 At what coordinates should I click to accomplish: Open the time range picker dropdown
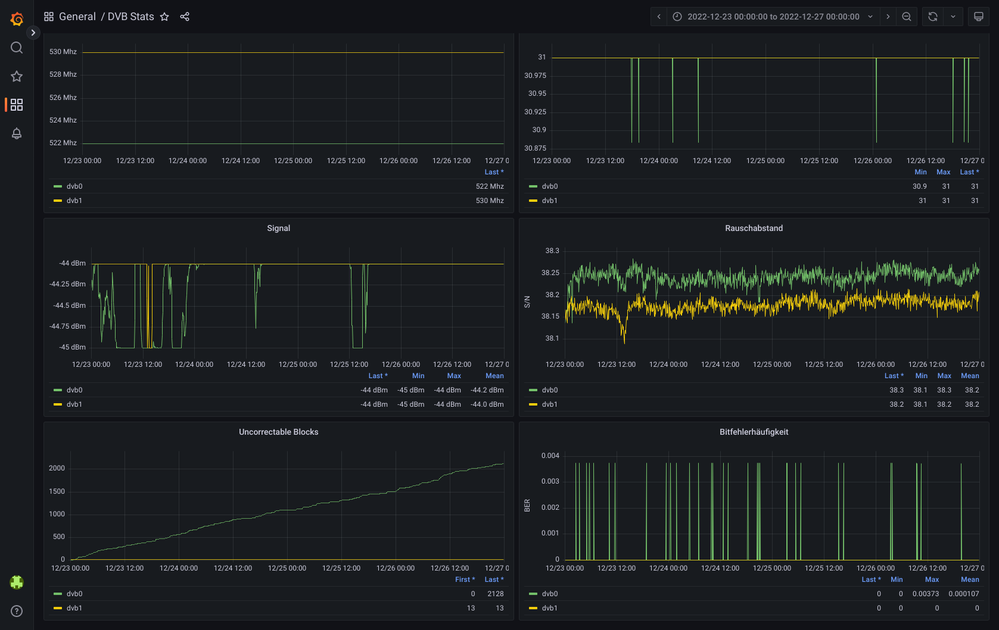pyautogui.click(x=772, y=17)
